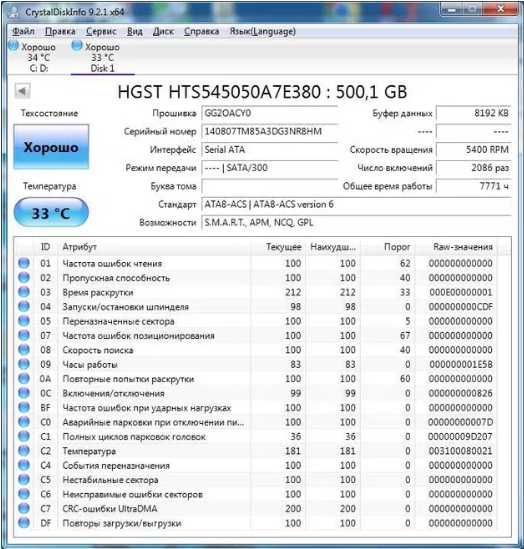Click the Возможности field S.M.A.R.T., APM
524x549 pixels.
click(x=356, y=223)
